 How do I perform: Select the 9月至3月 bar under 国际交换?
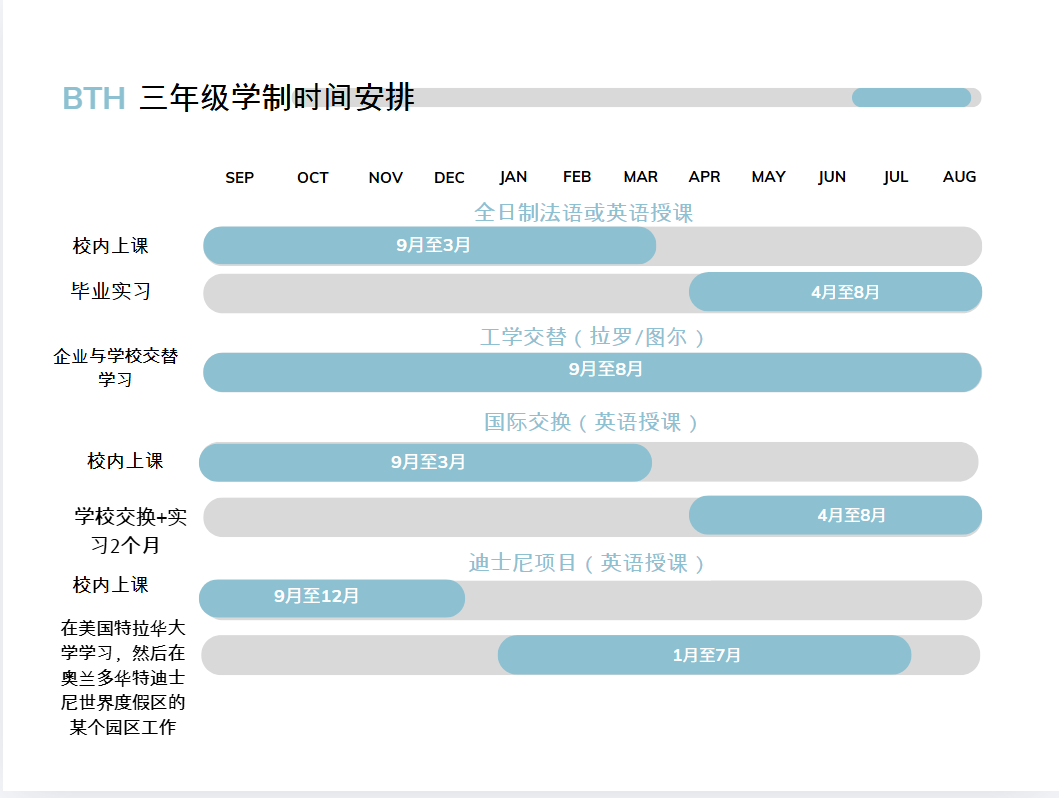[x=426, y=462]
